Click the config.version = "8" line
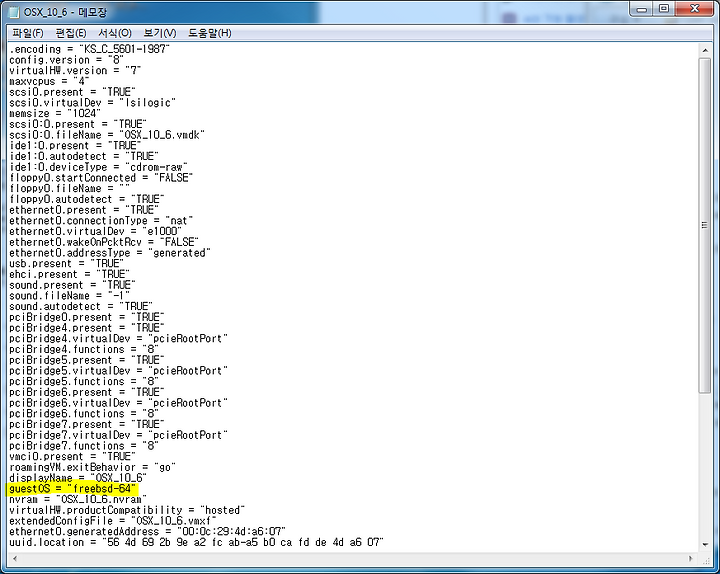720x574 pixels. [x=66, y=60]
